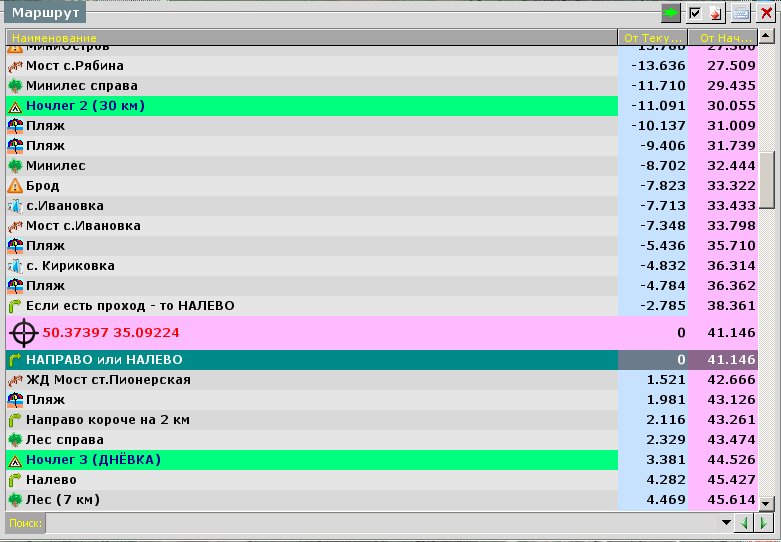Click the tree icon beside Лес справа
The height and width of the screenshot is (542, 781).
[x=15, y=440]
